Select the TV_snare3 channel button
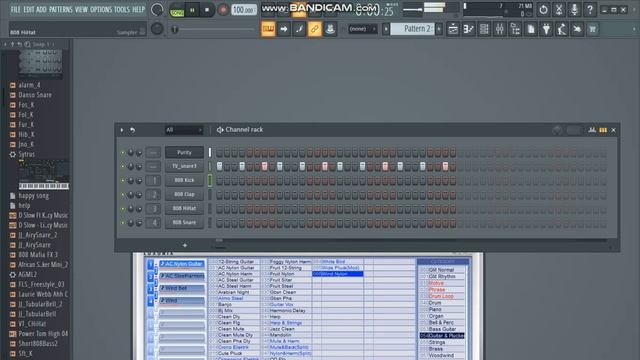The width and height of the screenshot is (640, 360). (x=184, y=166)
